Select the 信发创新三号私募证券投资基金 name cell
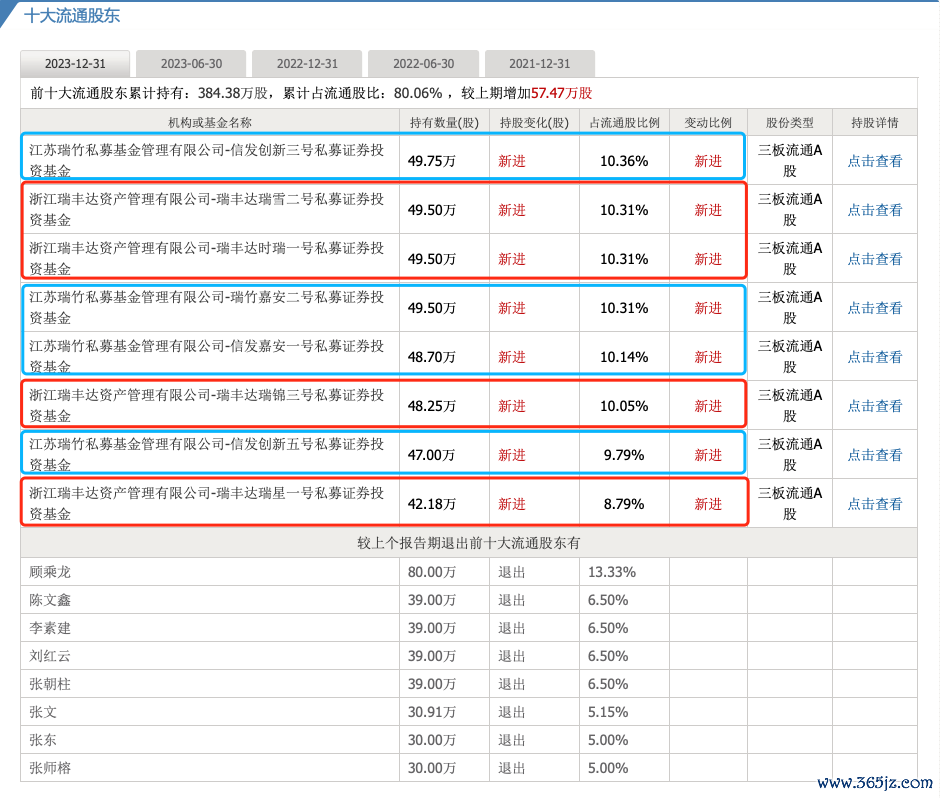The image size is (940, 798). (x=210, y=160)
